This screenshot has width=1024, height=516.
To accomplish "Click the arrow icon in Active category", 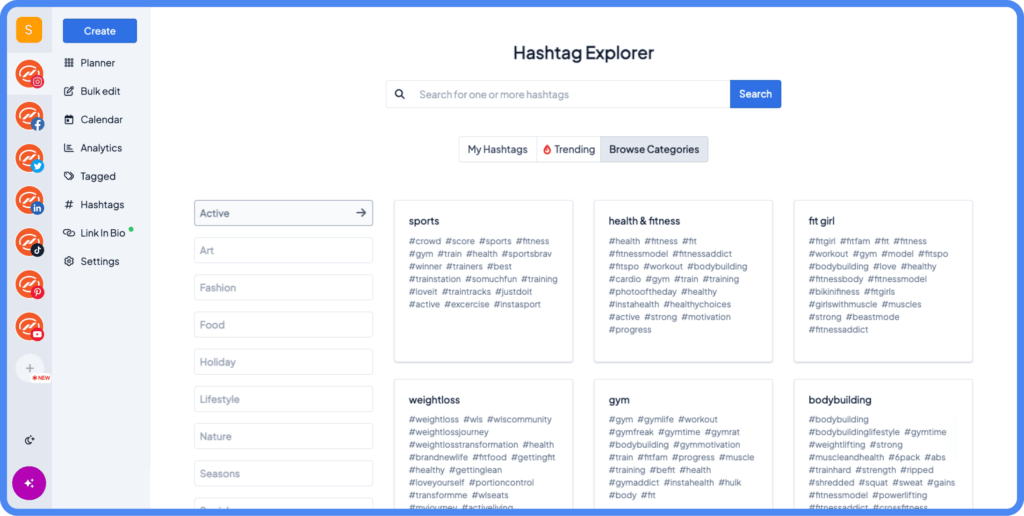I will click(x=360, y=213).
